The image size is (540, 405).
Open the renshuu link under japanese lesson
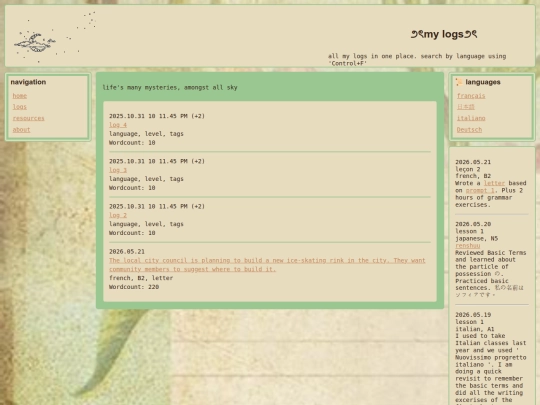coord(467,246)
